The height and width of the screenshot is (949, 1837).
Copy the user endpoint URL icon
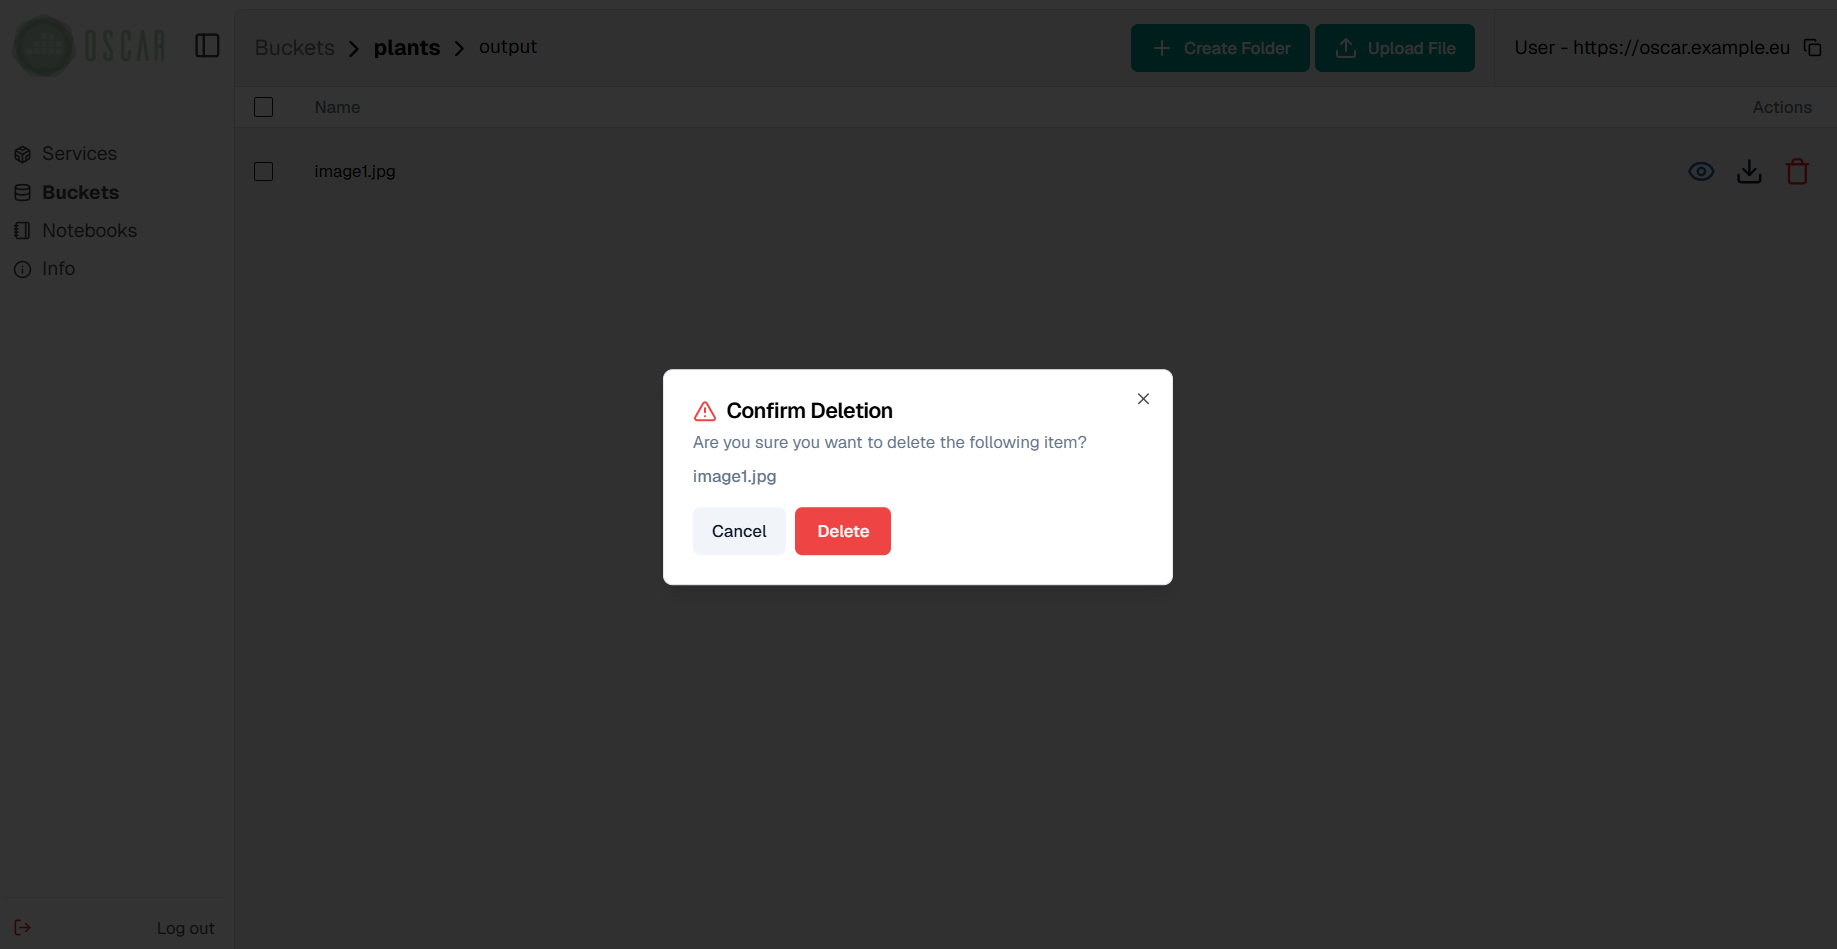(1812, 48)
